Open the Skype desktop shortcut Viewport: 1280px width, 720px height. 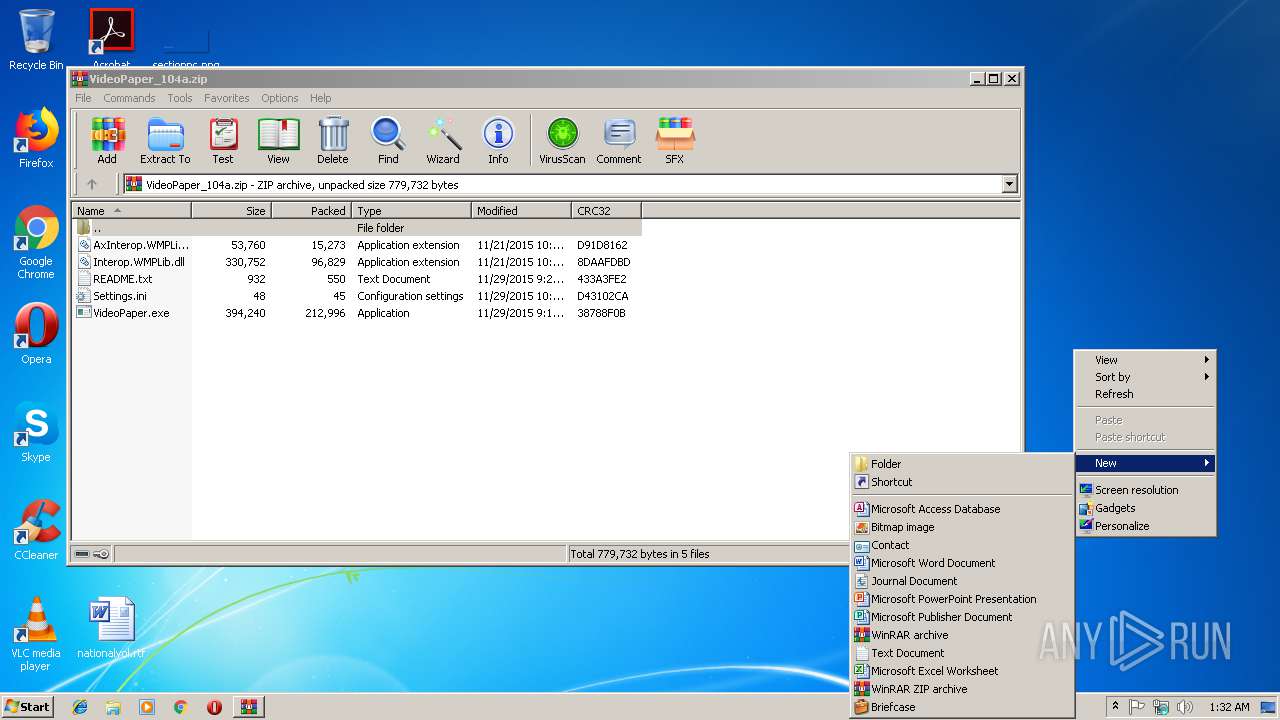[36, 432]
